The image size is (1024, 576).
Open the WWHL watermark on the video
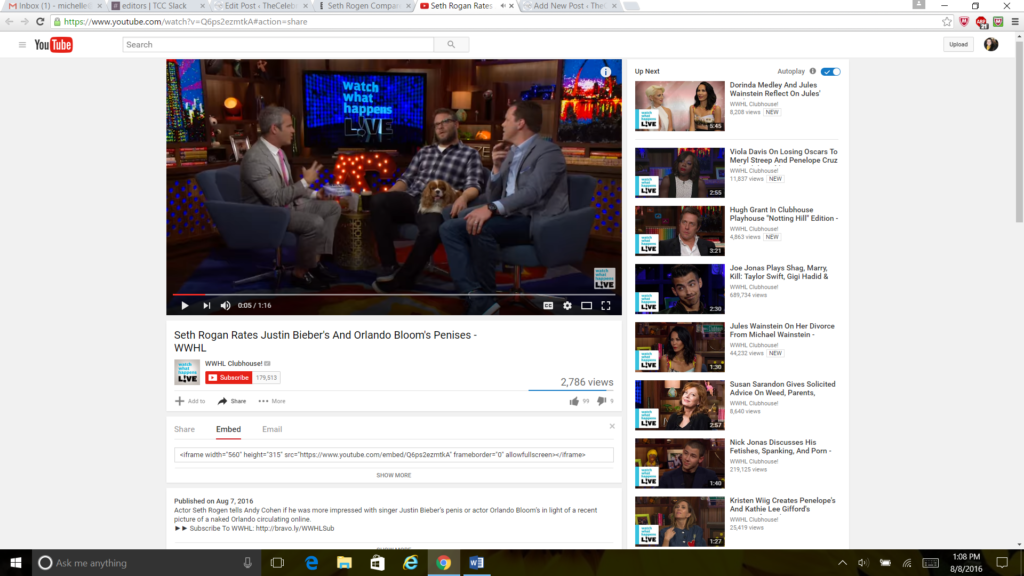click(x=604, y=278)
